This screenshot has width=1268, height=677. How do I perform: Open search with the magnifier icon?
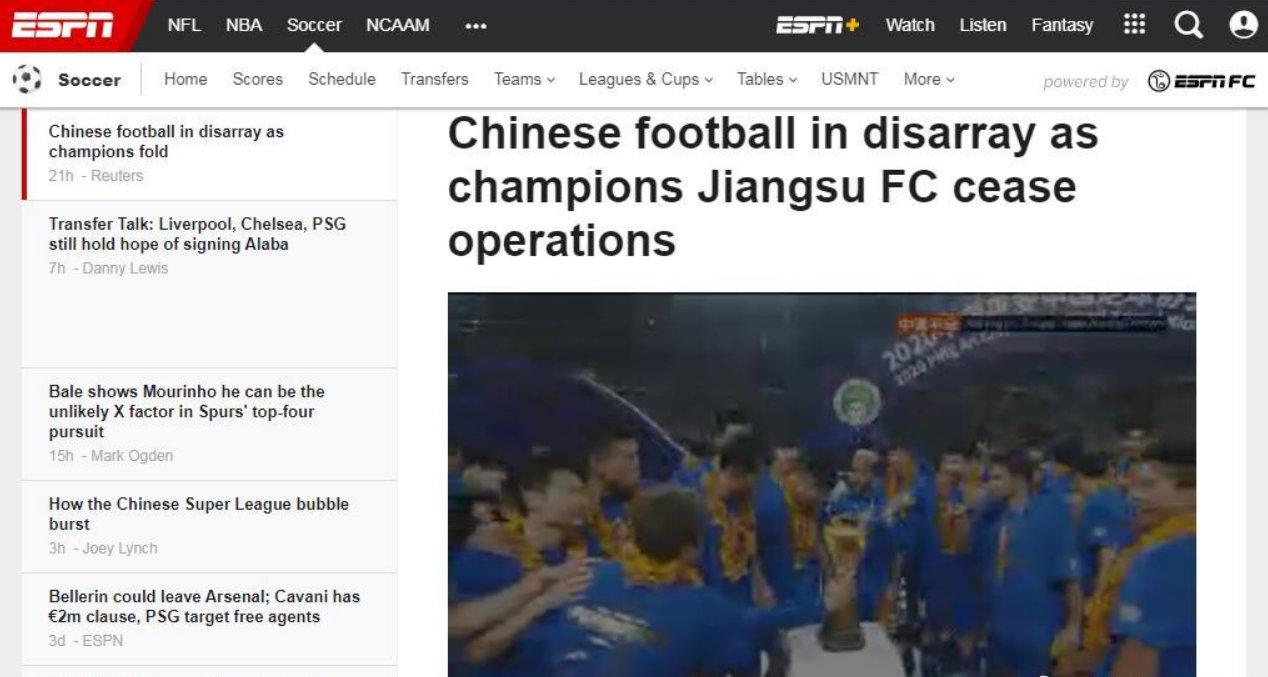1188,24
